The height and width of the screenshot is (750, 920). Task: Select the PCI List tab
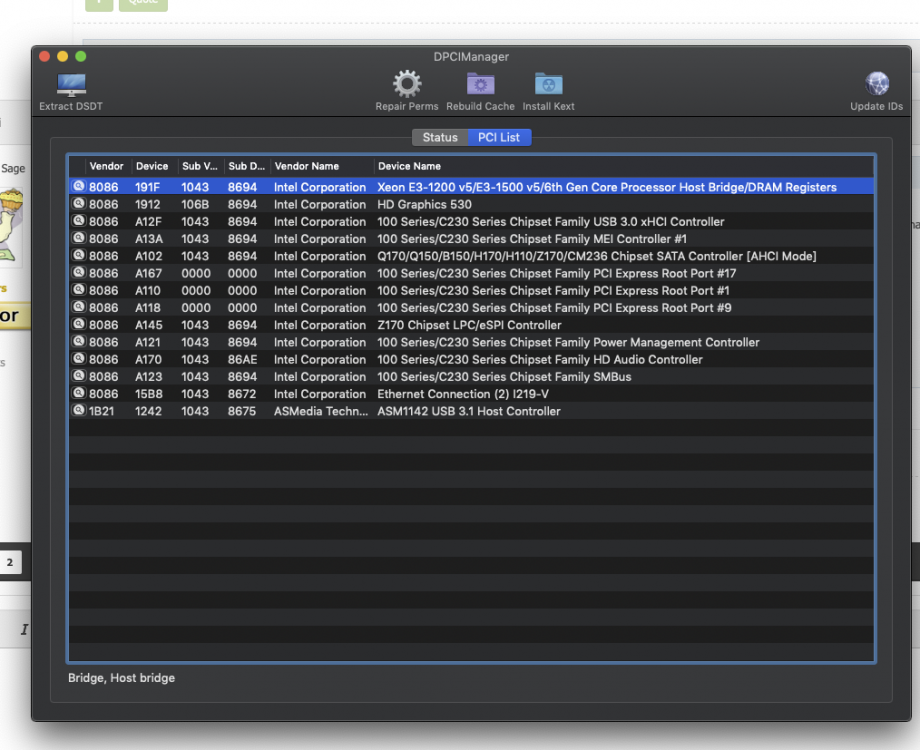499,137
